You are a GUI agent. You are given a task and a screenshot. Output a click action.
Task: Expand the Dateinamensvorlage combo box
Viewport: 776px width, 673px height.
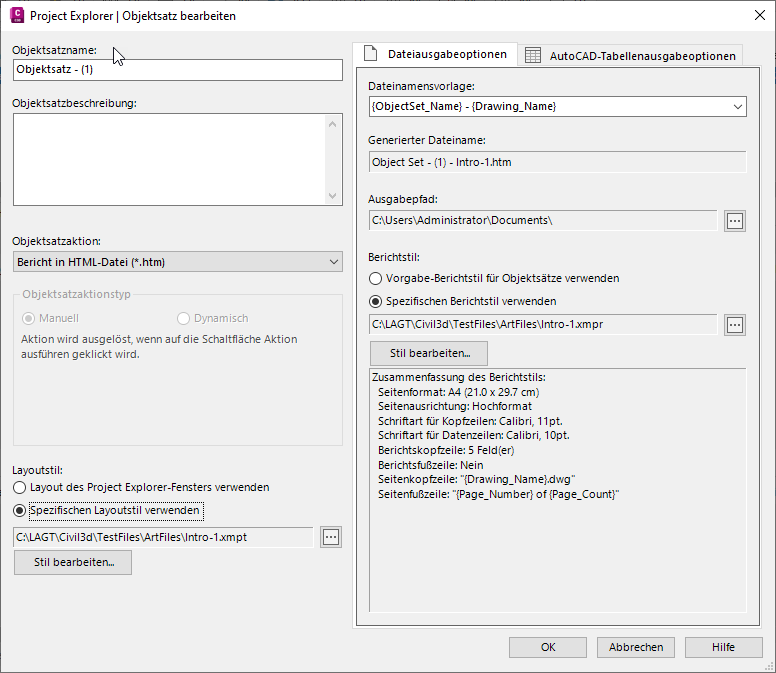pyautogui.click(x=738, y=106)
